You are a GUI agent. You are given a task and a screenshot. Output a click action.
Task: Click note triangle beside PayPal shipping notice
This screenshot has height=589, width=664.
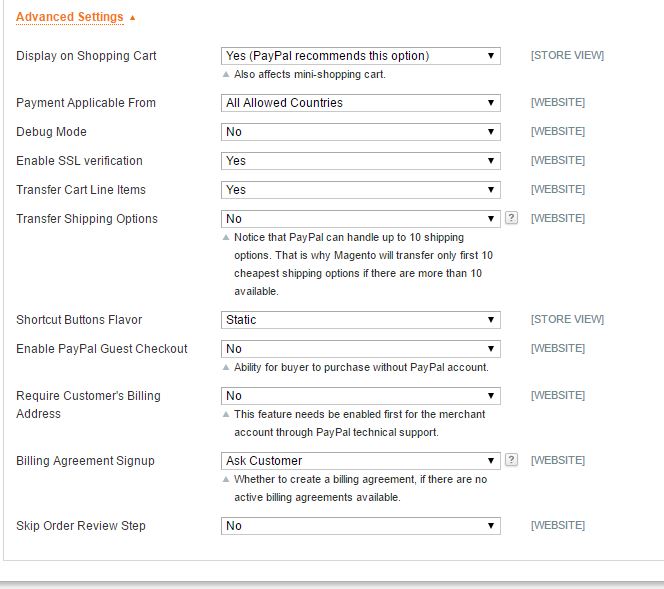click(226, 238)
